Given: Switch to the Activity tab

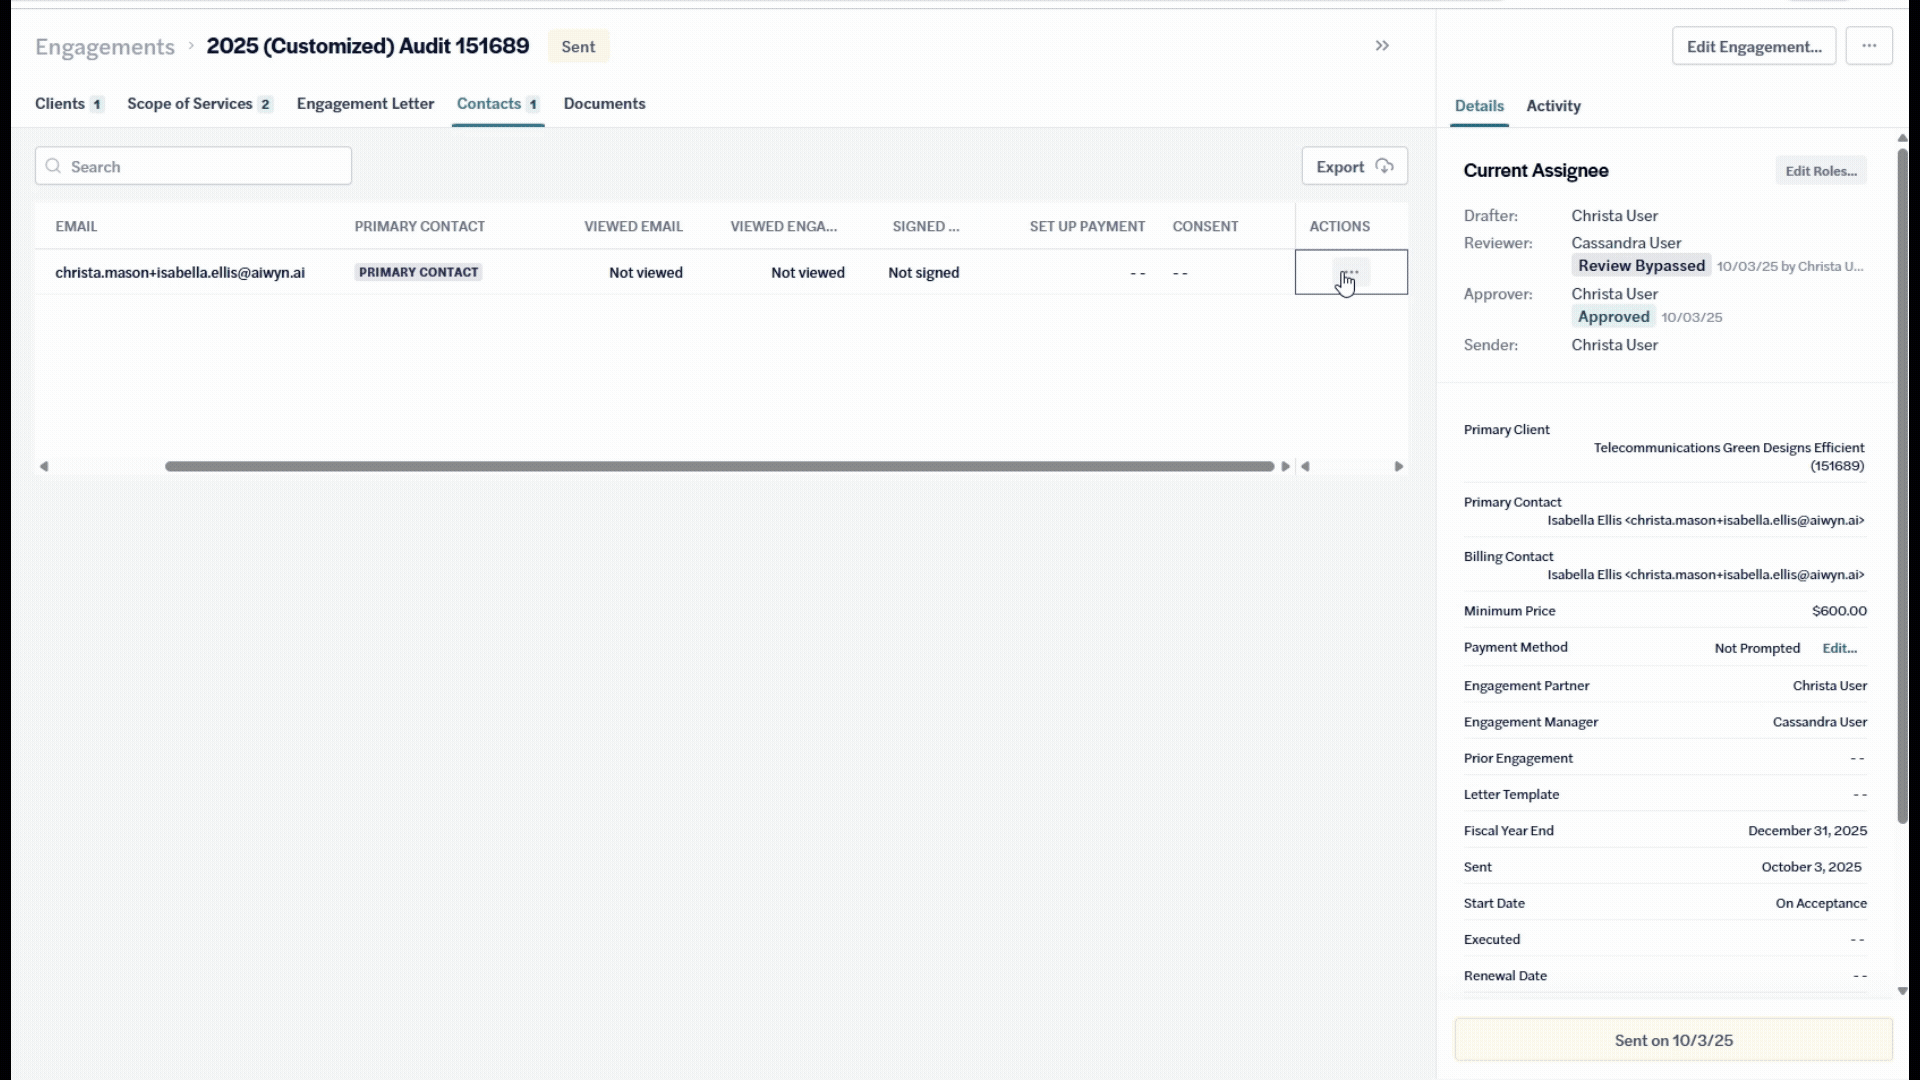Looking at the screenshot, I should pyautogui.click(x=1553, y=106).
